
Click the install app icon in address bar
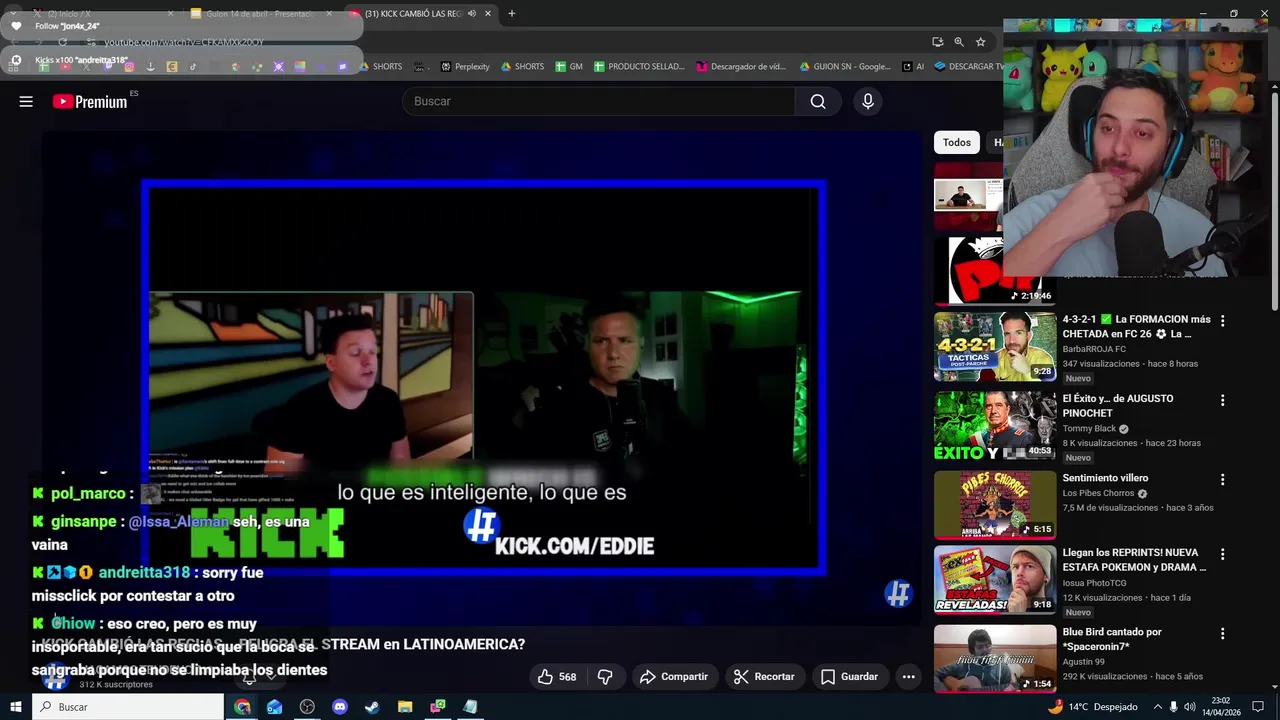tap(937, 42)
